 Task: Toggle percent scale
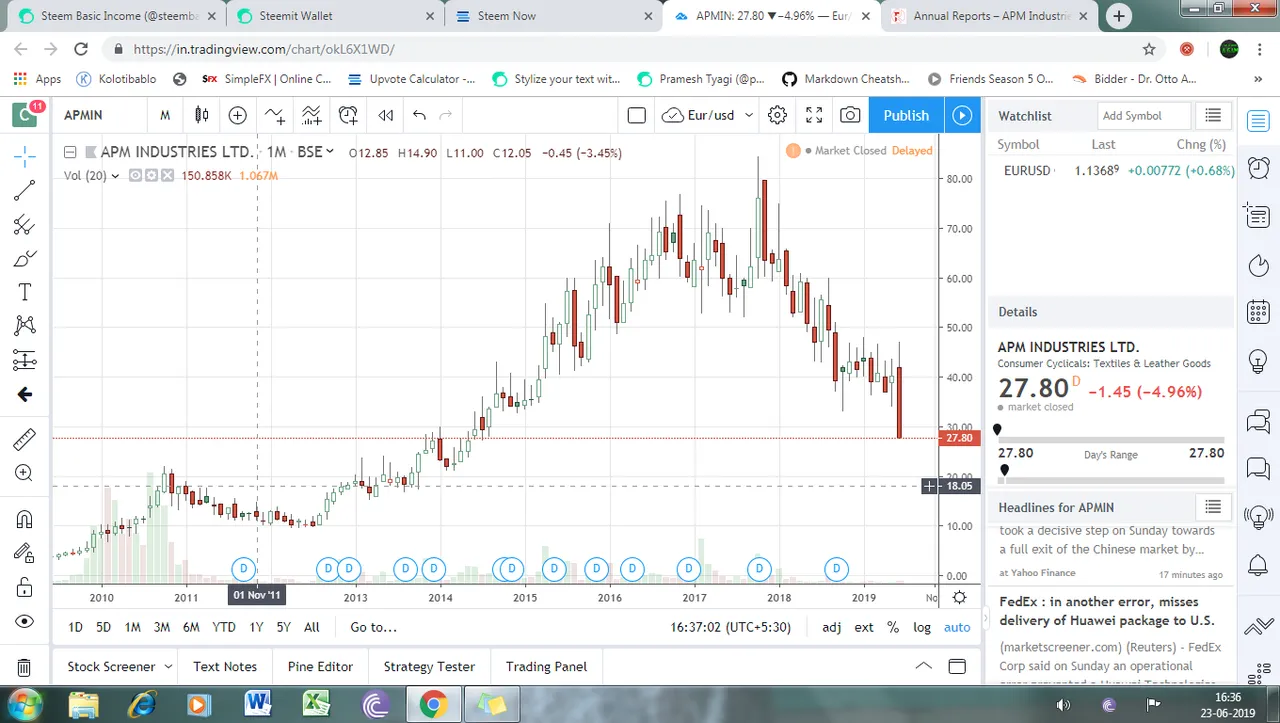point(893,627)
